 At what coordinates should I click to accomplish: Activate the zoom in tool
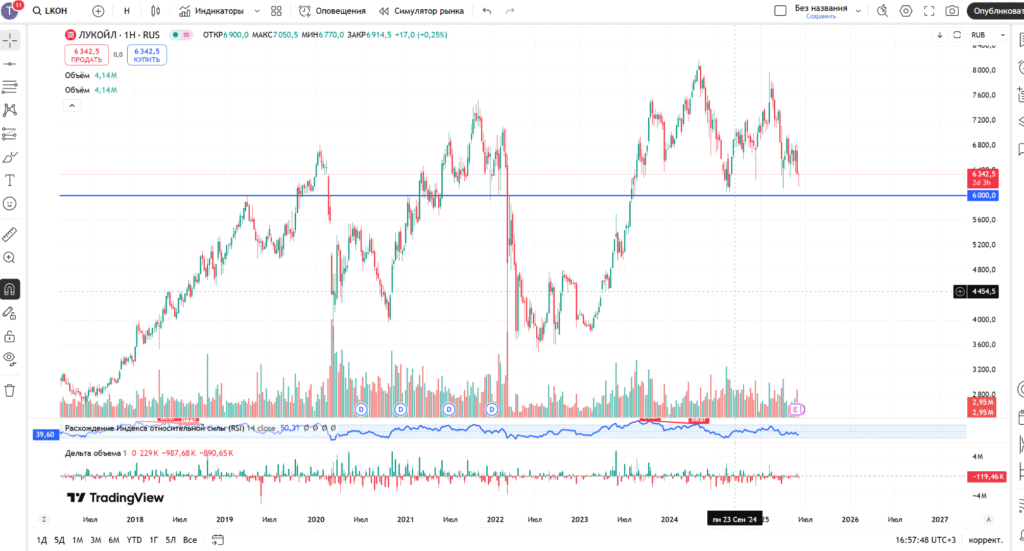[x=10, y=258]
